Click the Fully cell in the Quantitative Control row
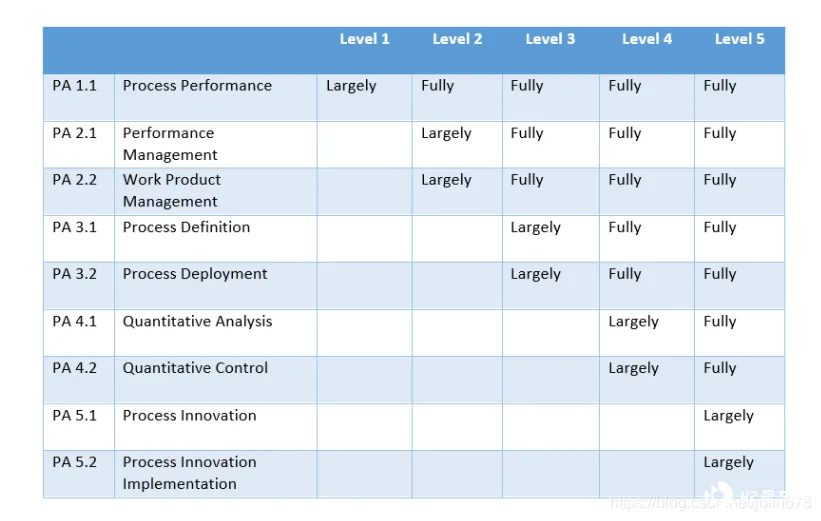Viewport: 821px width, 521px height. (719, 368)
